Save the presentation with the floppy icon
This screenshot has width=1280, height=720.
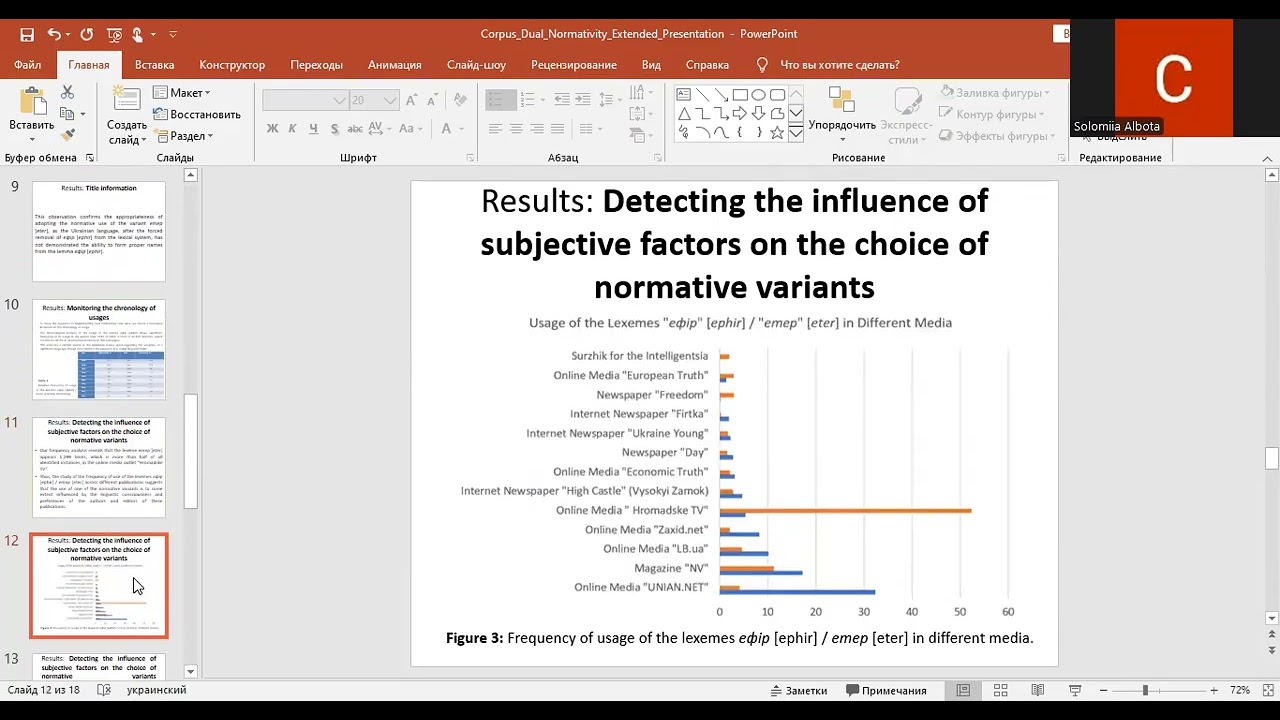(27, 34)
